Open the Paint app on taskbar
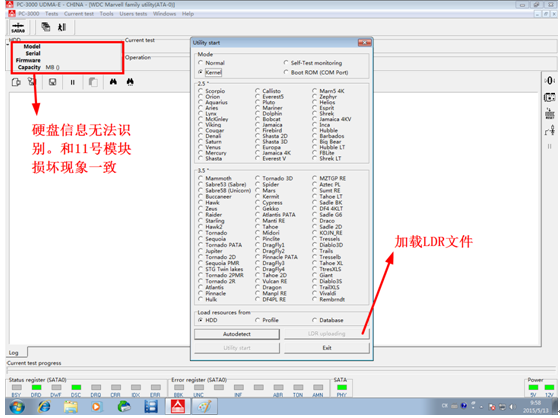560x418 pixels. [205, 407]
